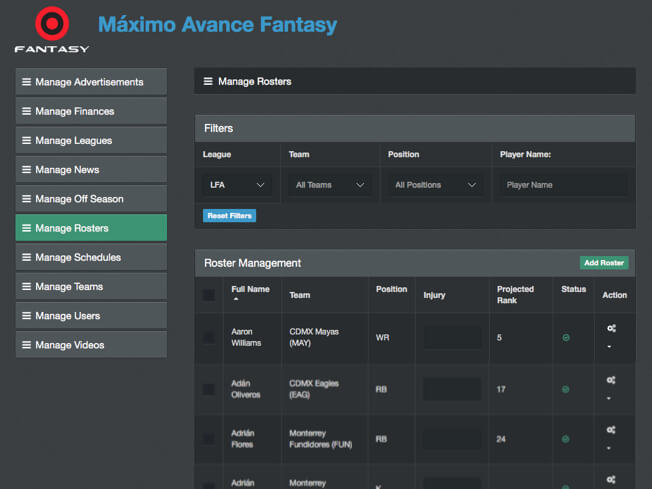Click hamburger icon in Manage Rosters header bar
652x489 pixels.
pos(208,81)
